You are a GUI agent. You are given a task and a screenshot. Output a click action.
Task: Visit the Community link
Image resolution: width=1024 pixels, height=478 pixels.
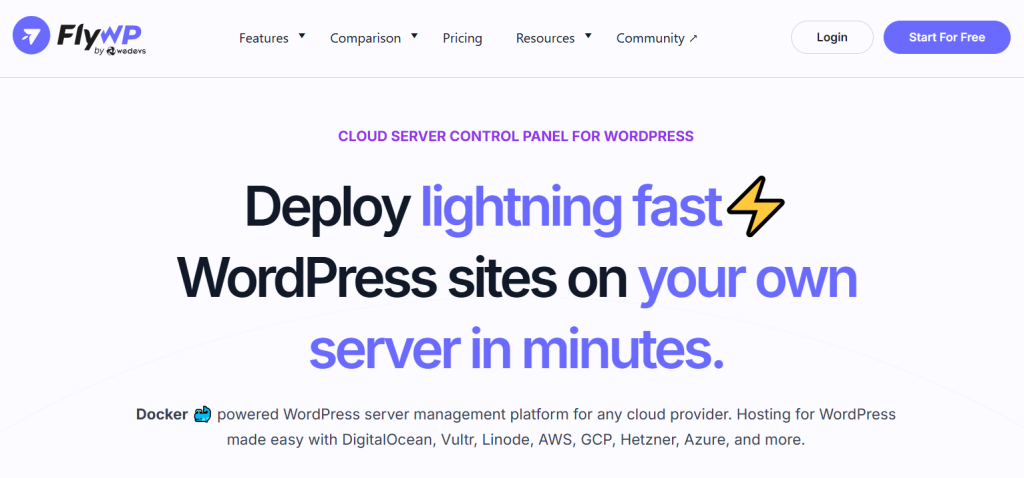coord(650,38)
